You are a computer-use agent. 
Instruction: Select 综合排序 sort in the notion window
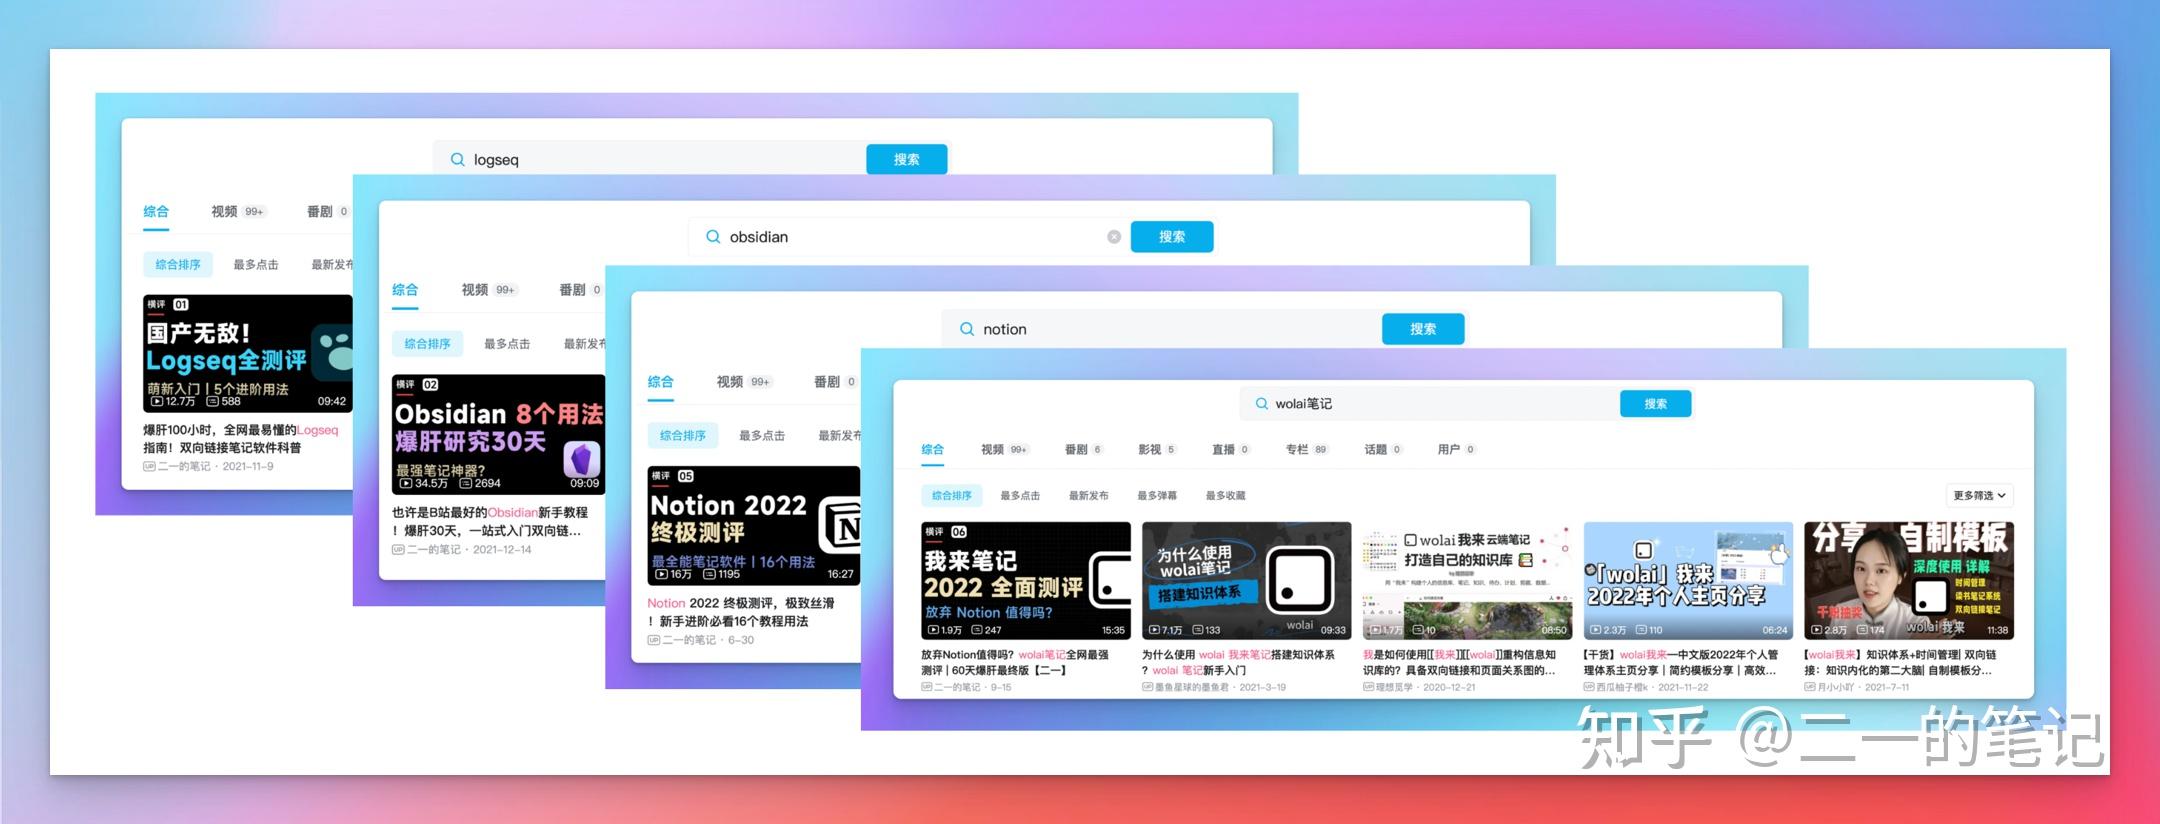683,436
